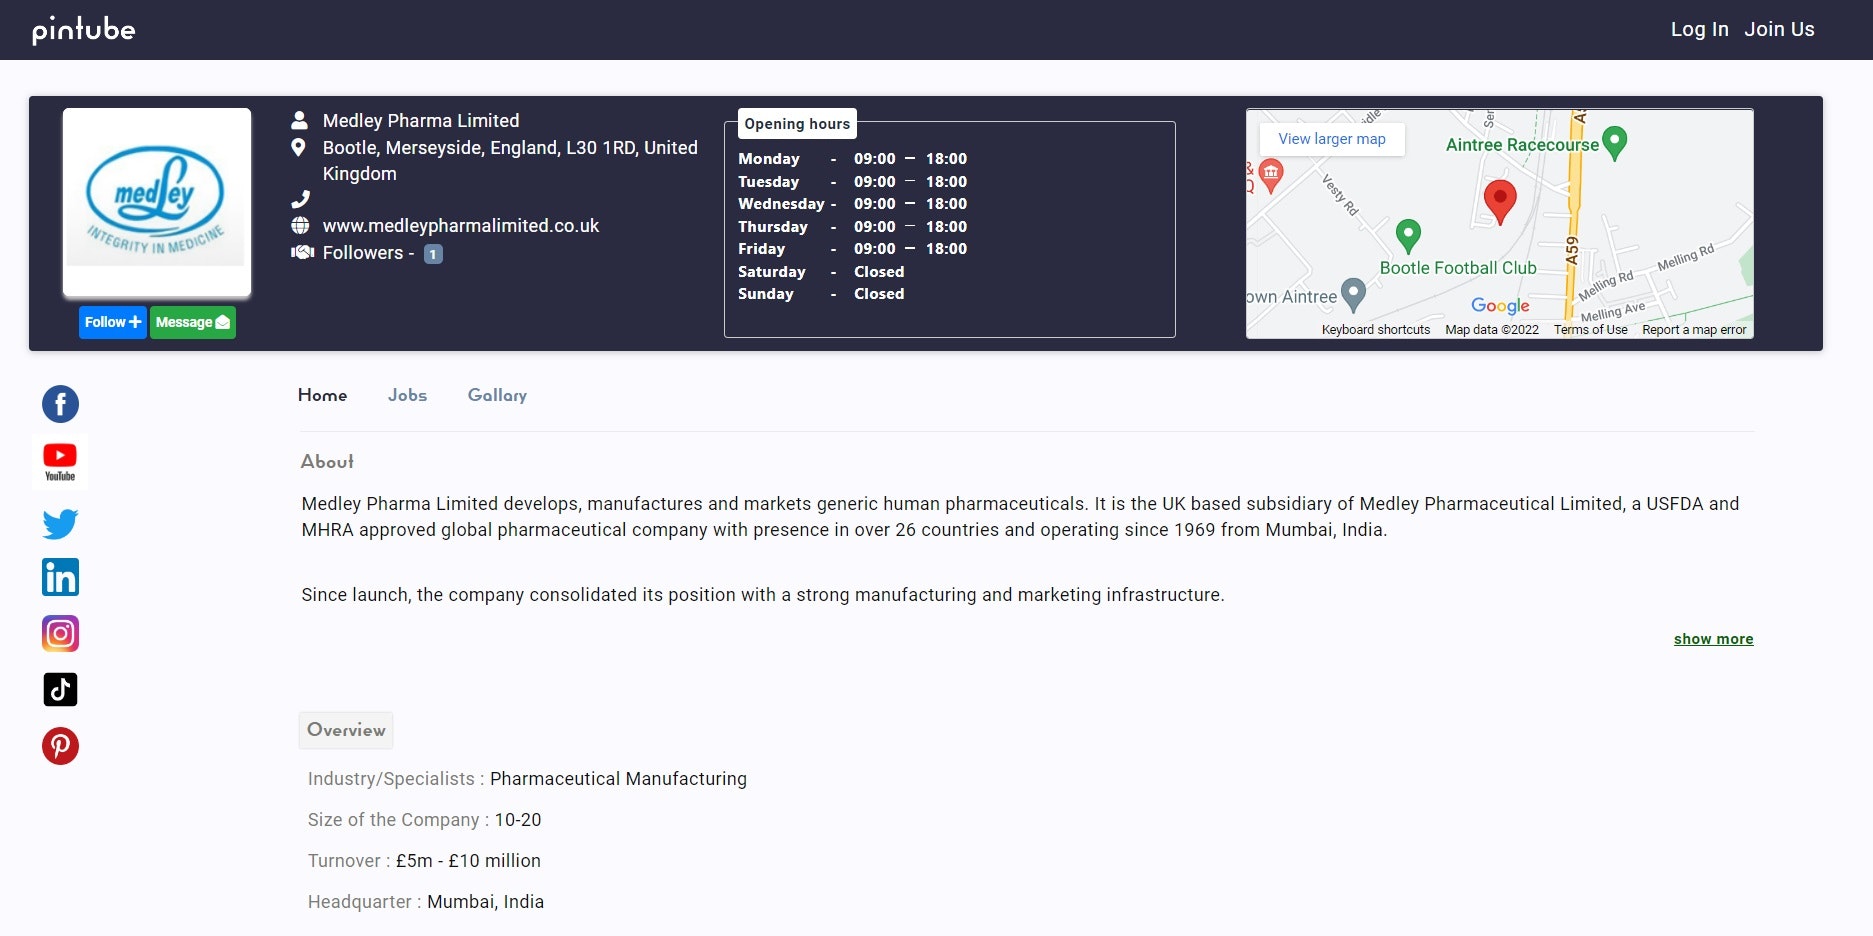Click the globe icon next to the website
This screenshot has height=936, width=1873.
click(300, 225)
